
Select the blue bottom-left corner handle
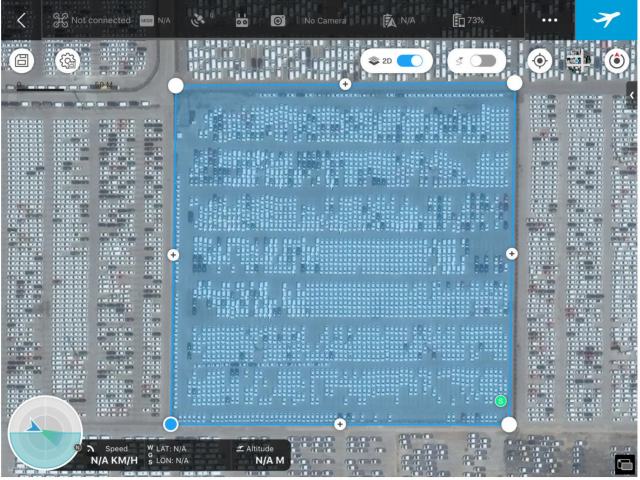click(171, 424)
